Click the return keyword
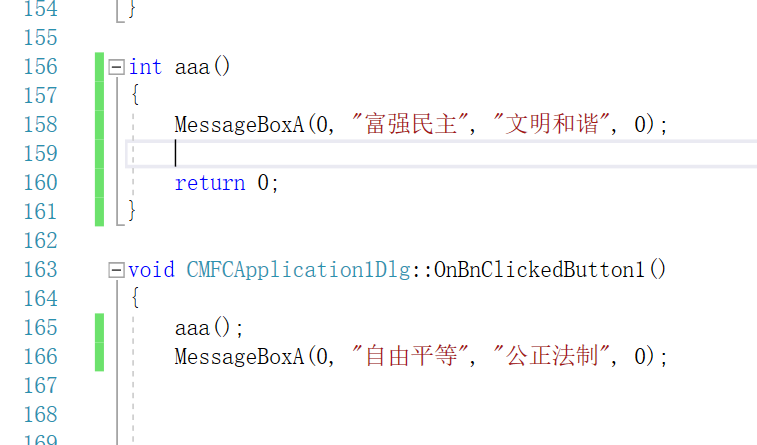 click(209, 183)
